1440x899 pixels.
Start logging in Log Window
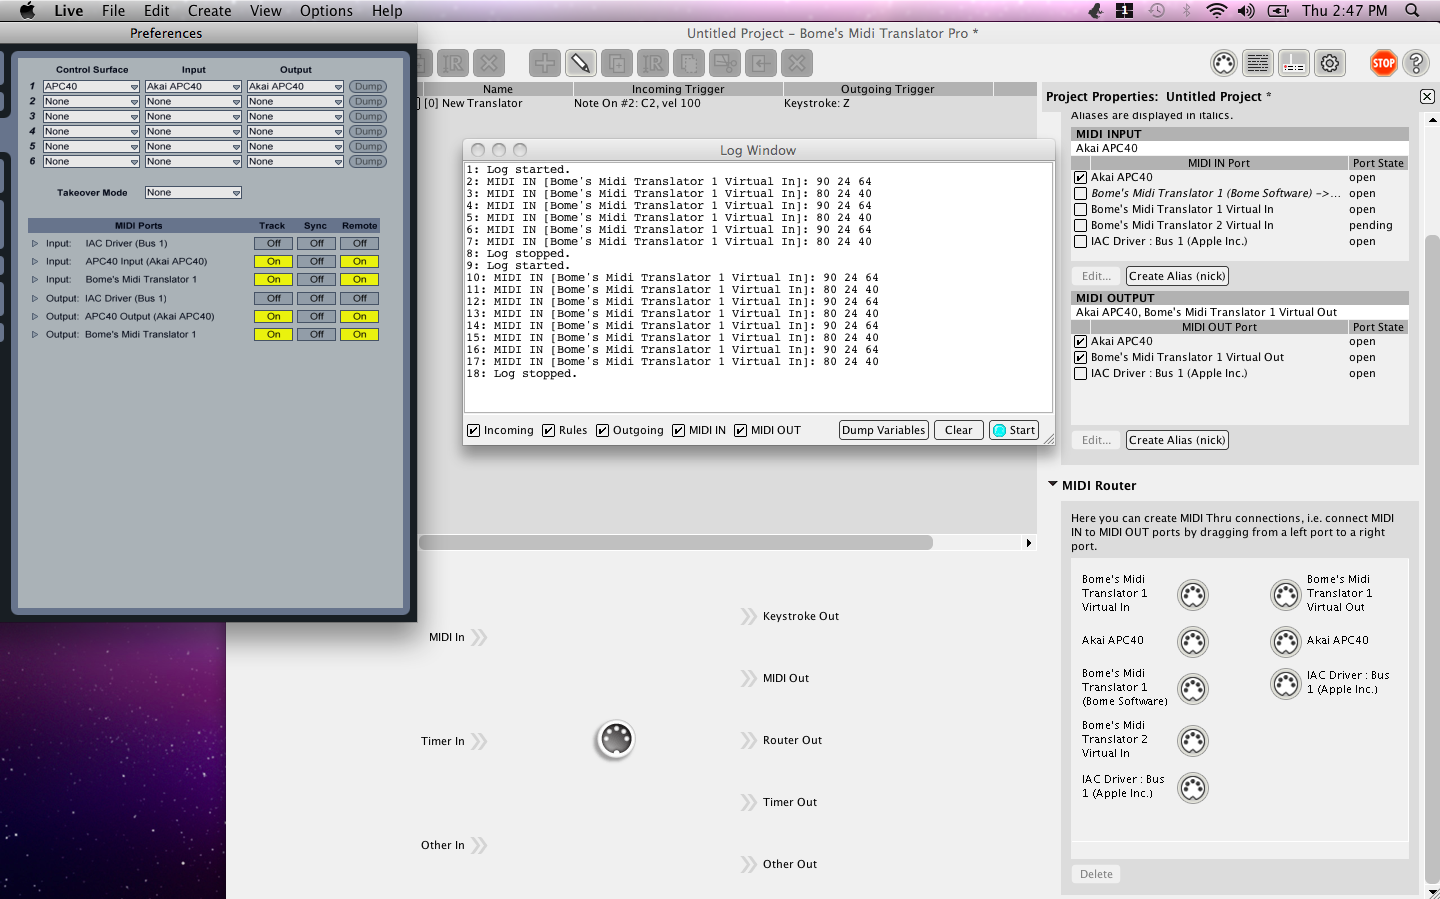[x=1014, y=431]
